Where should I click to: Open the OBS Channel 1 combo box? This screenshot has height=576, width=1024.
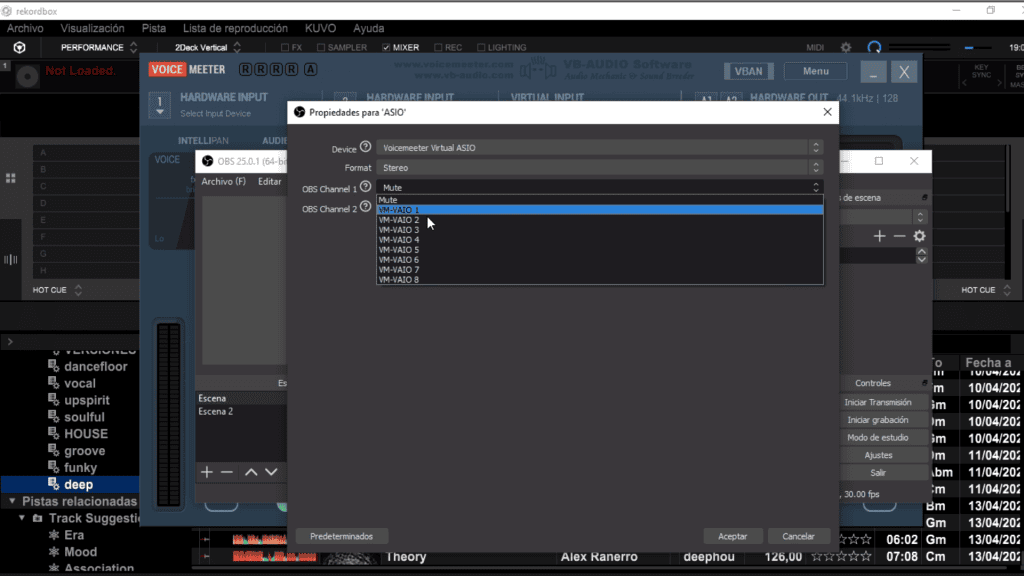pos(600,187)
